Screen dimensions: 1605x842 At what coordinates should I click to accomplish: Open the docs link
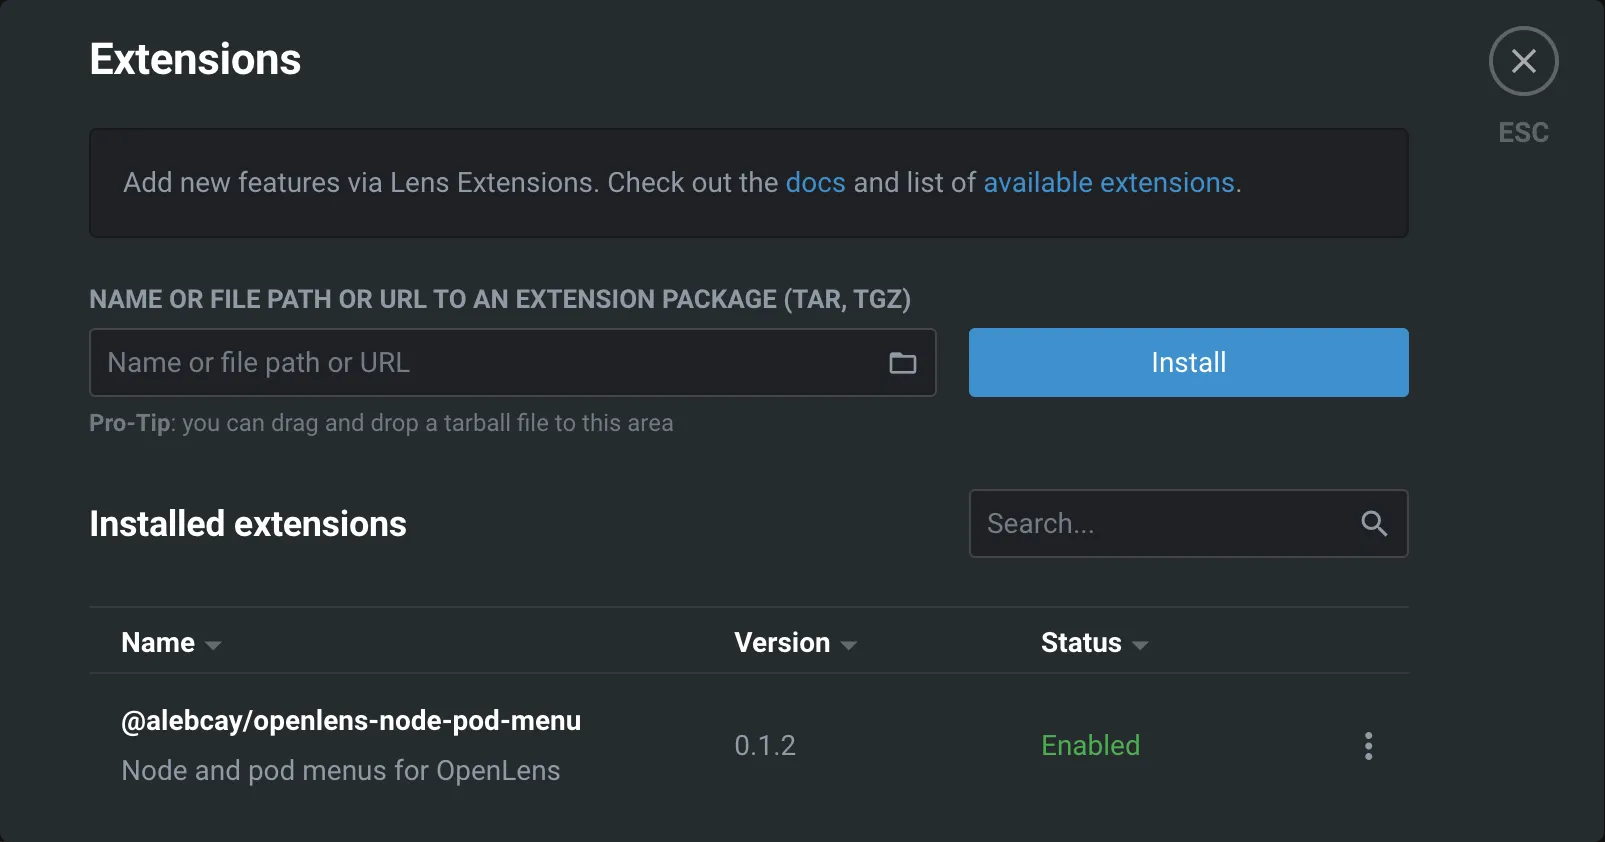[815, 183]
